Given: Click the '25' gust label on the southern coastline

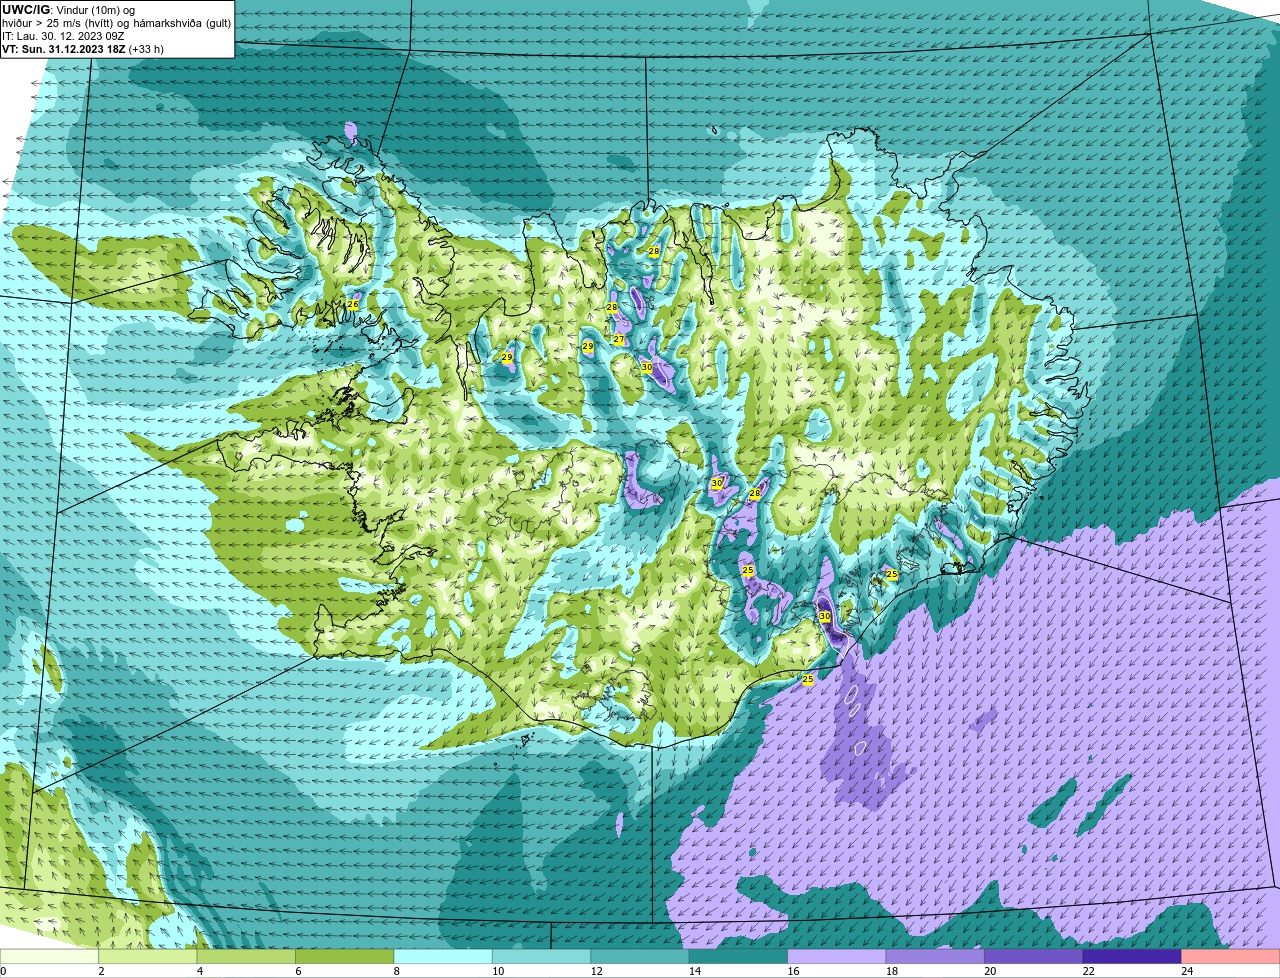Looking at the screenshot, I should coord(808,679).
